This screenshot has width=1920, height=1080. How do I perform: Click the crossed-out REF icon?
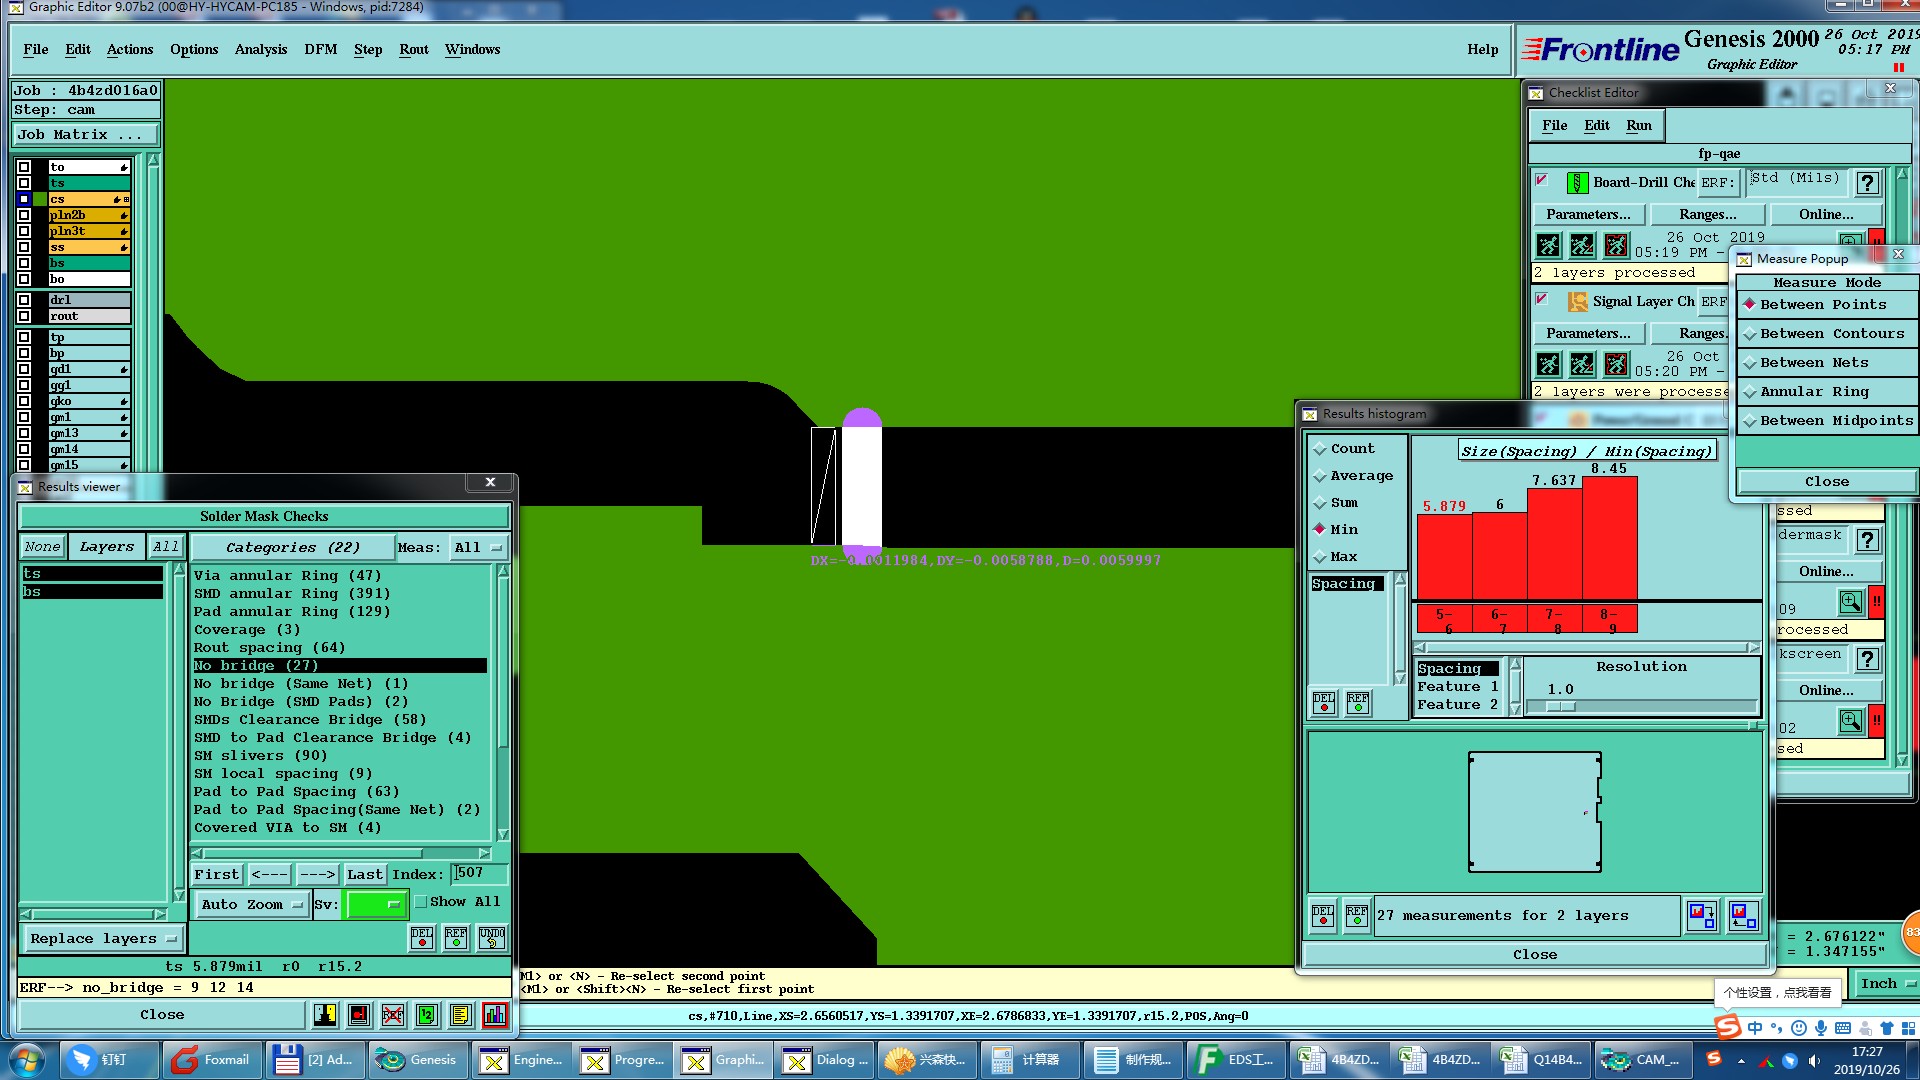tap(393, 1016)
